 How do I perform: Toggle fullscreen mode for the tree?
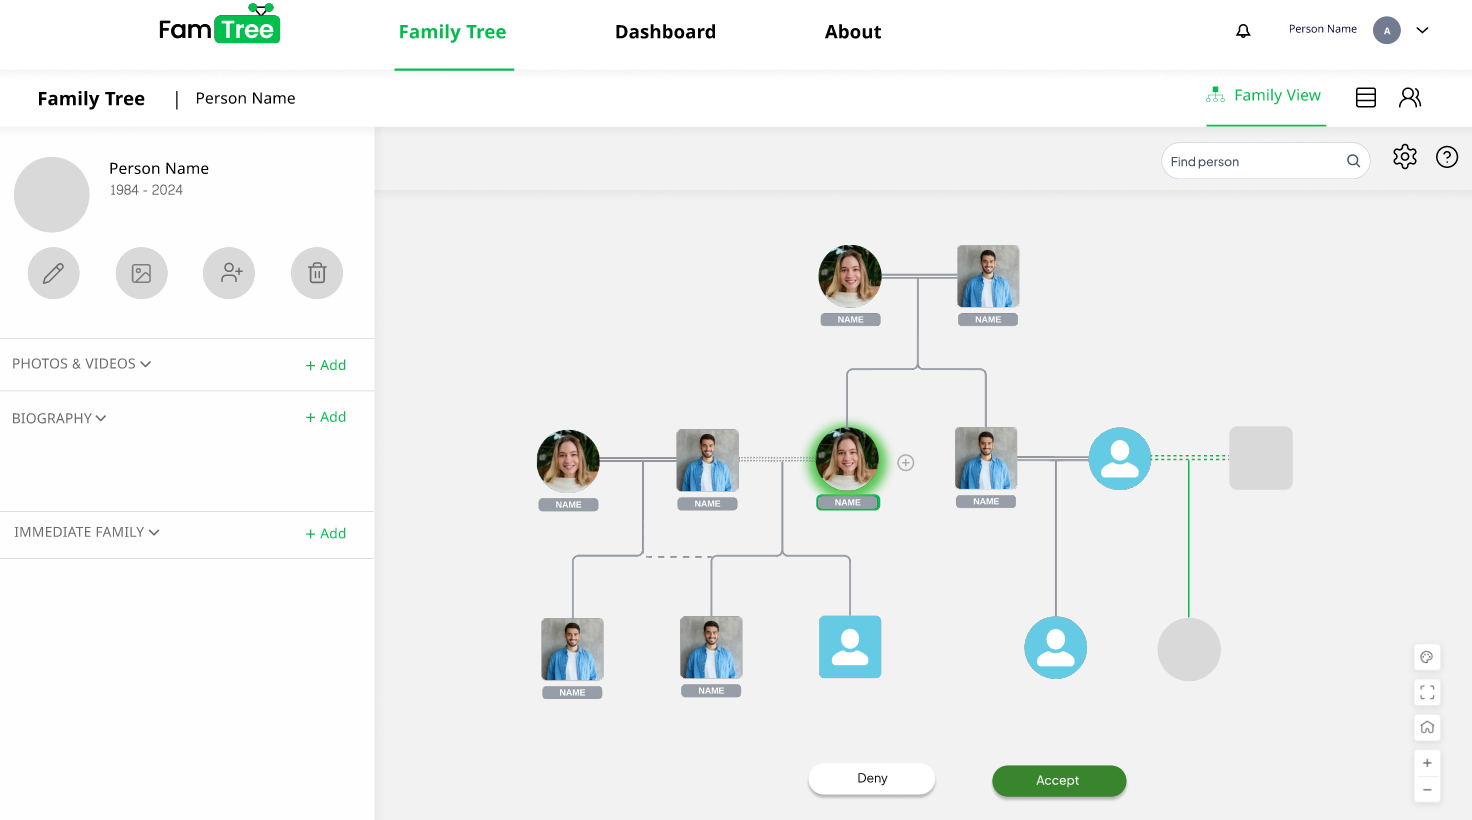(x=1427, y=692)
